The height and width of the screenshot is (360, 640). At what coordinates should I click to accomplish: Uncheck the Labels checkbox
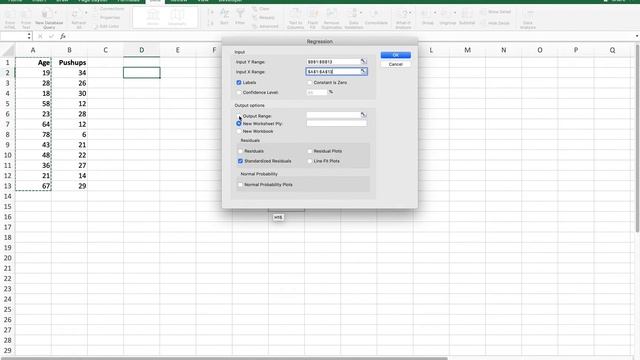[239, 82]
